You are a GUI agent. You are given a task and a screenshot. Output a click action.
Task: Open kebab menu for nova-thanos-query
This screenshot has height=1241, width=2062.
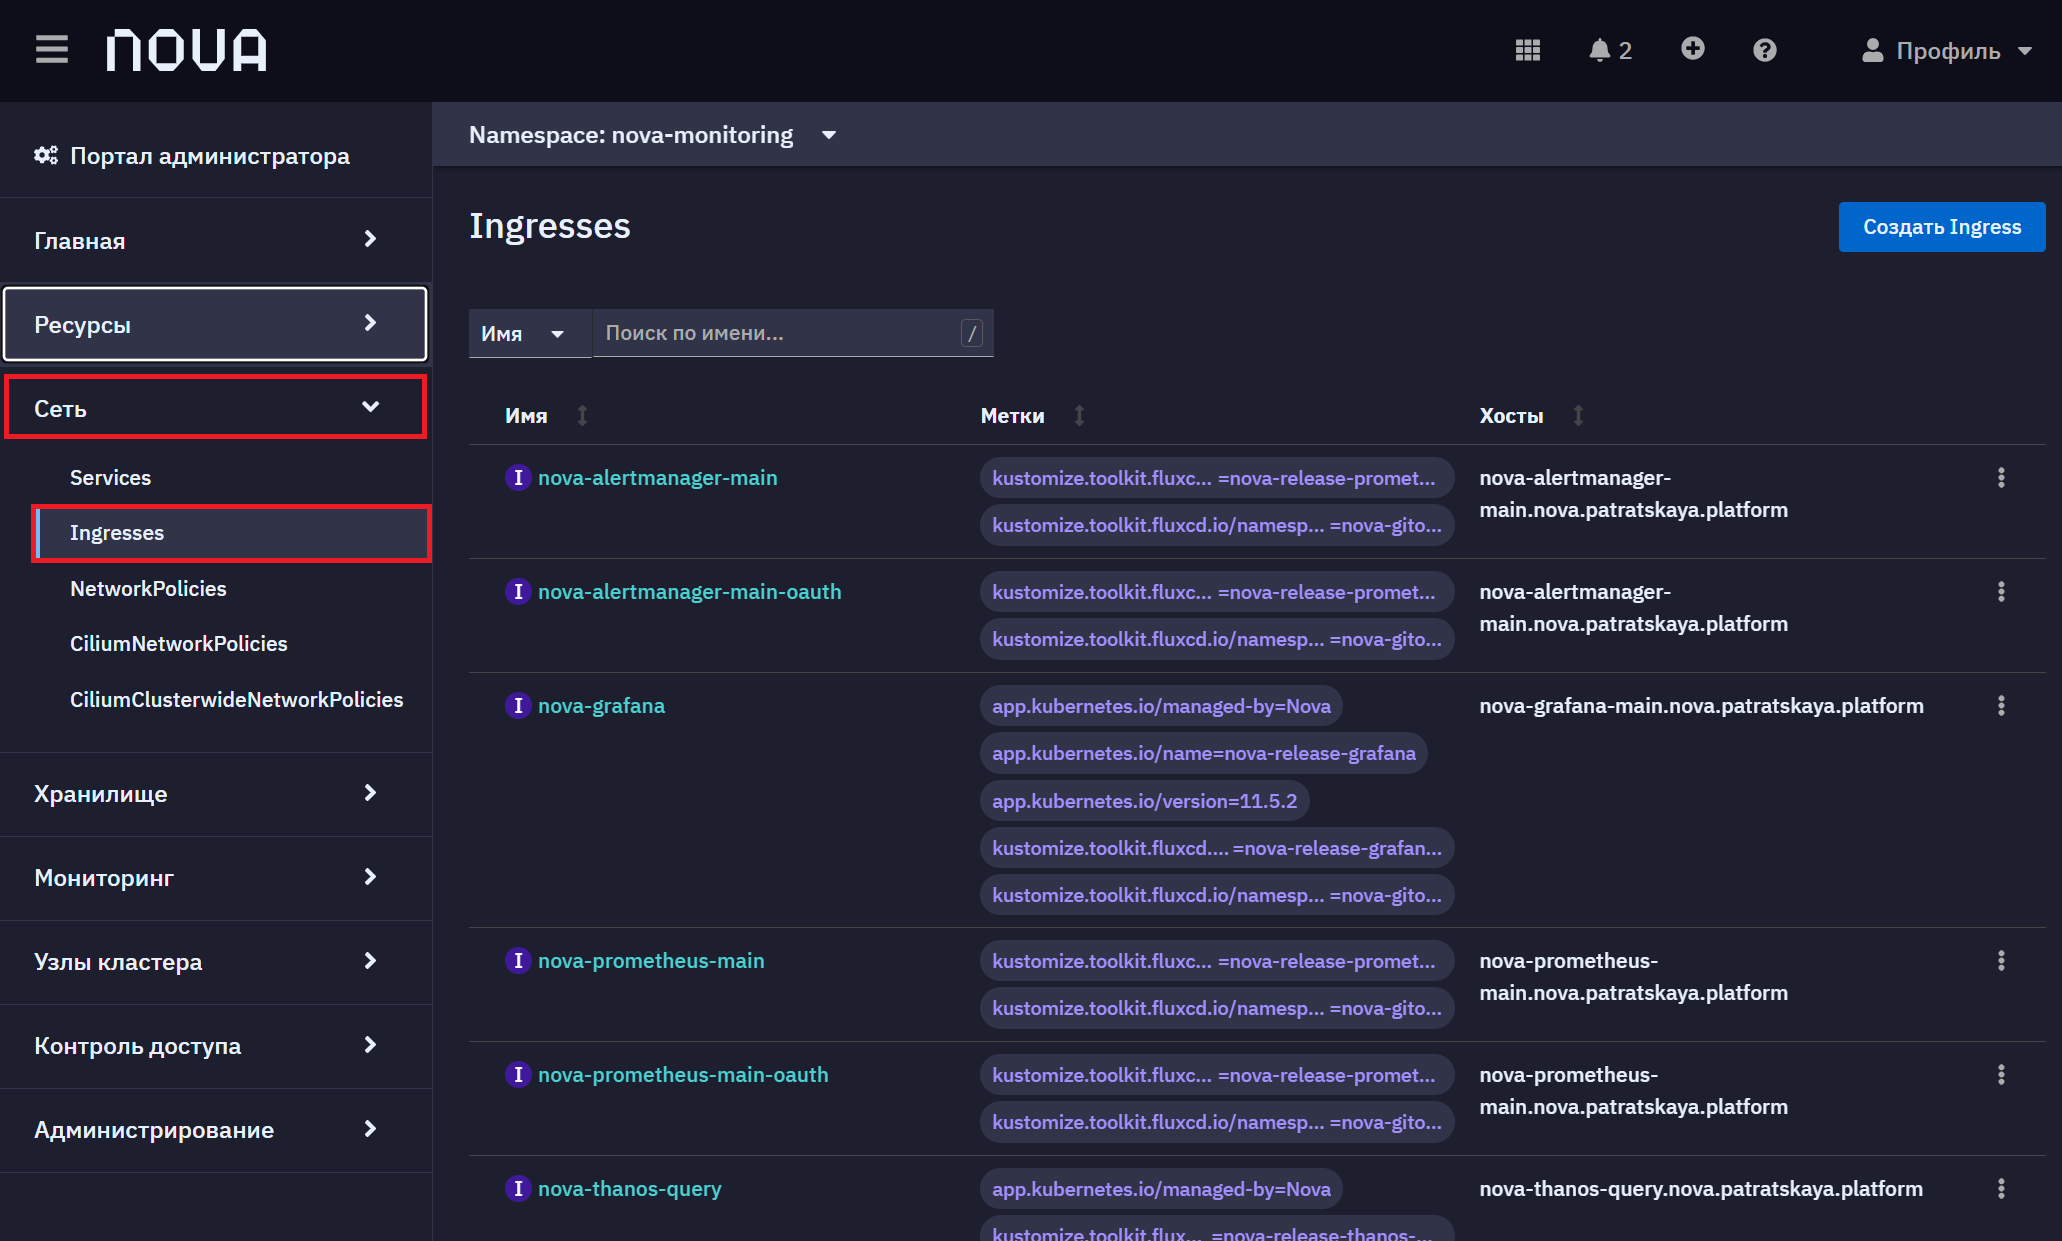pyautogui.click(x=2001, y=1189)
